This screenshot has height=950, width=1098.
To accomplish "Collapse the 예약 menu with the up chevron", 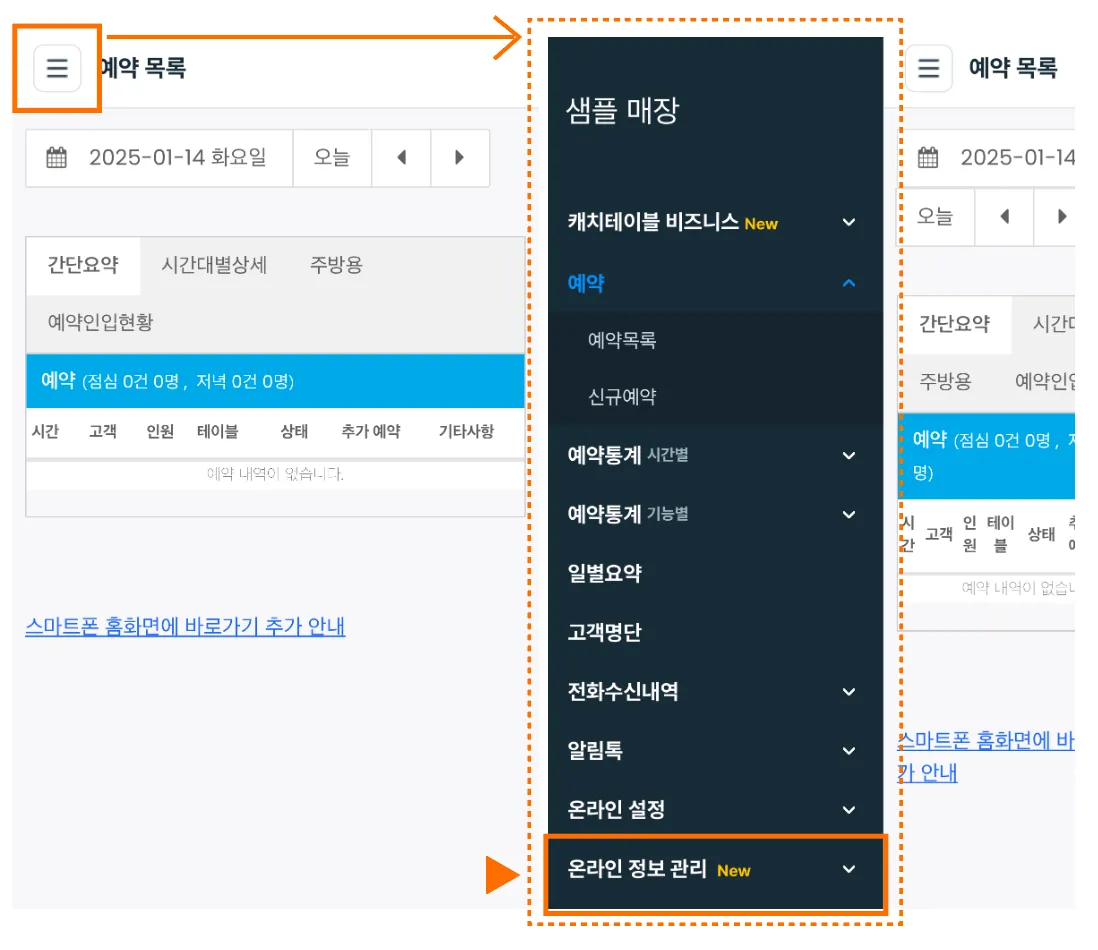I will pyautogui.click(x=849, y=283).
